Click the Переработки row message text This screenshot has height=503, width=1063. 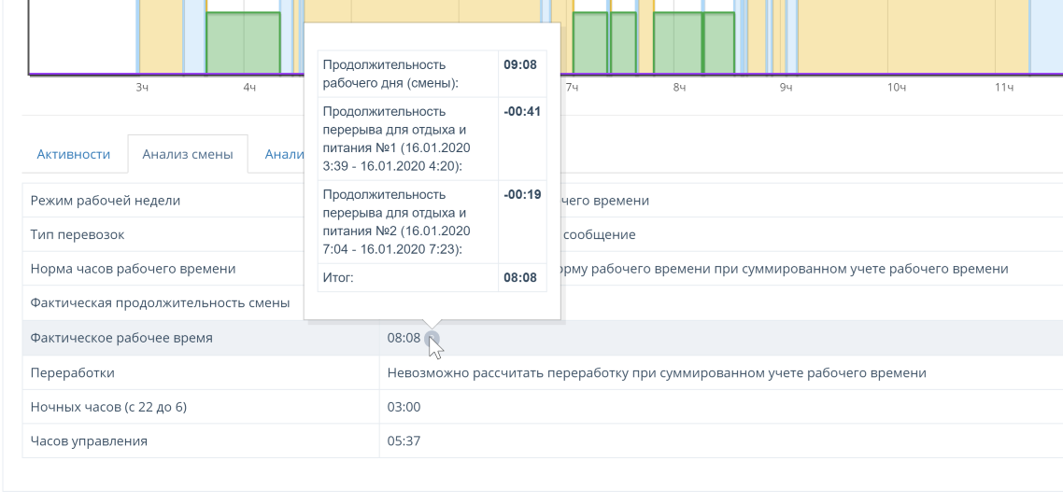(x=657, y=373)
